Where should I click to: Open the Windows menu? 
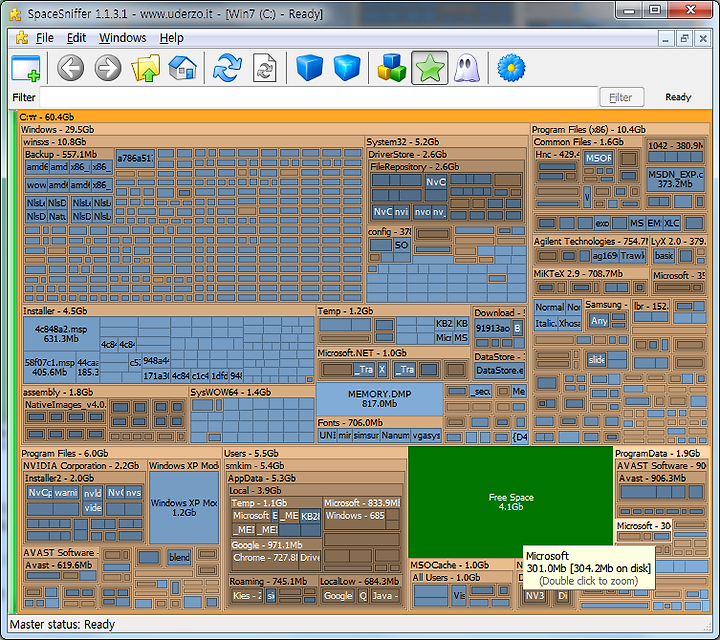click(x=123, y=38)
